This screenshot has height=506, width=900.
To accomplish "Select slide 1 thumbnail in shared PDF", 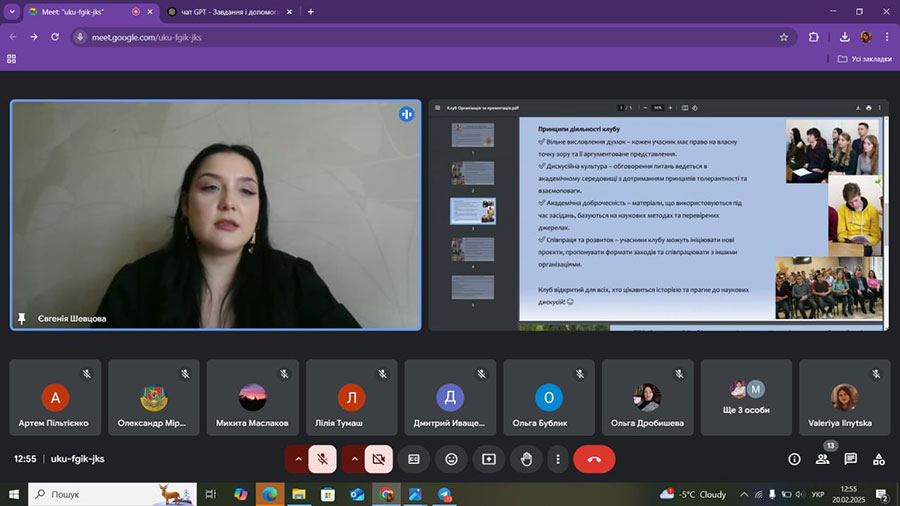I will [473, 135].
